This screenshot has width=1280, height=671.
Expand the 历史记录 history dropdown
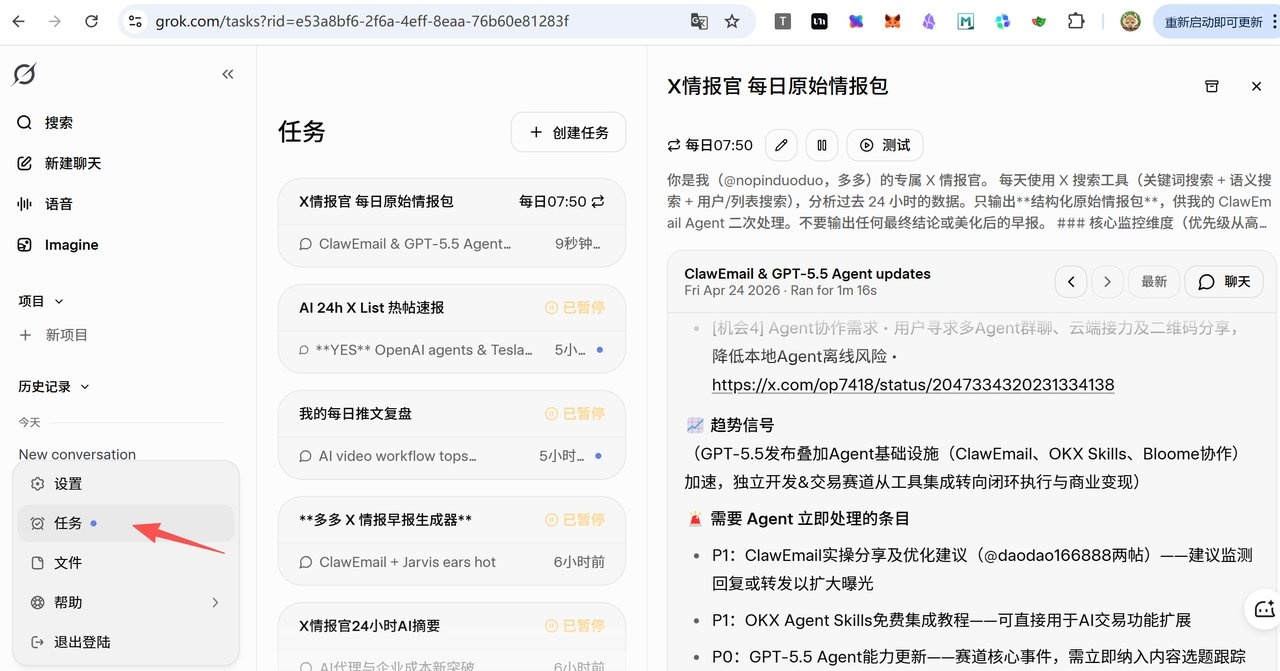pos(84,386)
